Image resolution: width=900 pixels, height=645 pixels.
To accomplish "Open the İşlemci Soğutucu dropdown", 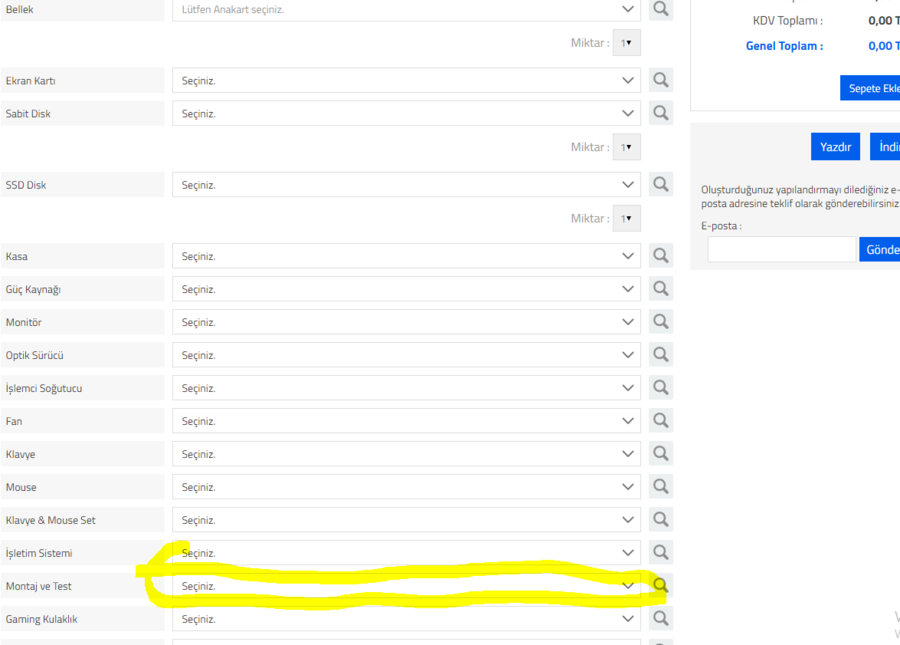I will click(406, 388).
